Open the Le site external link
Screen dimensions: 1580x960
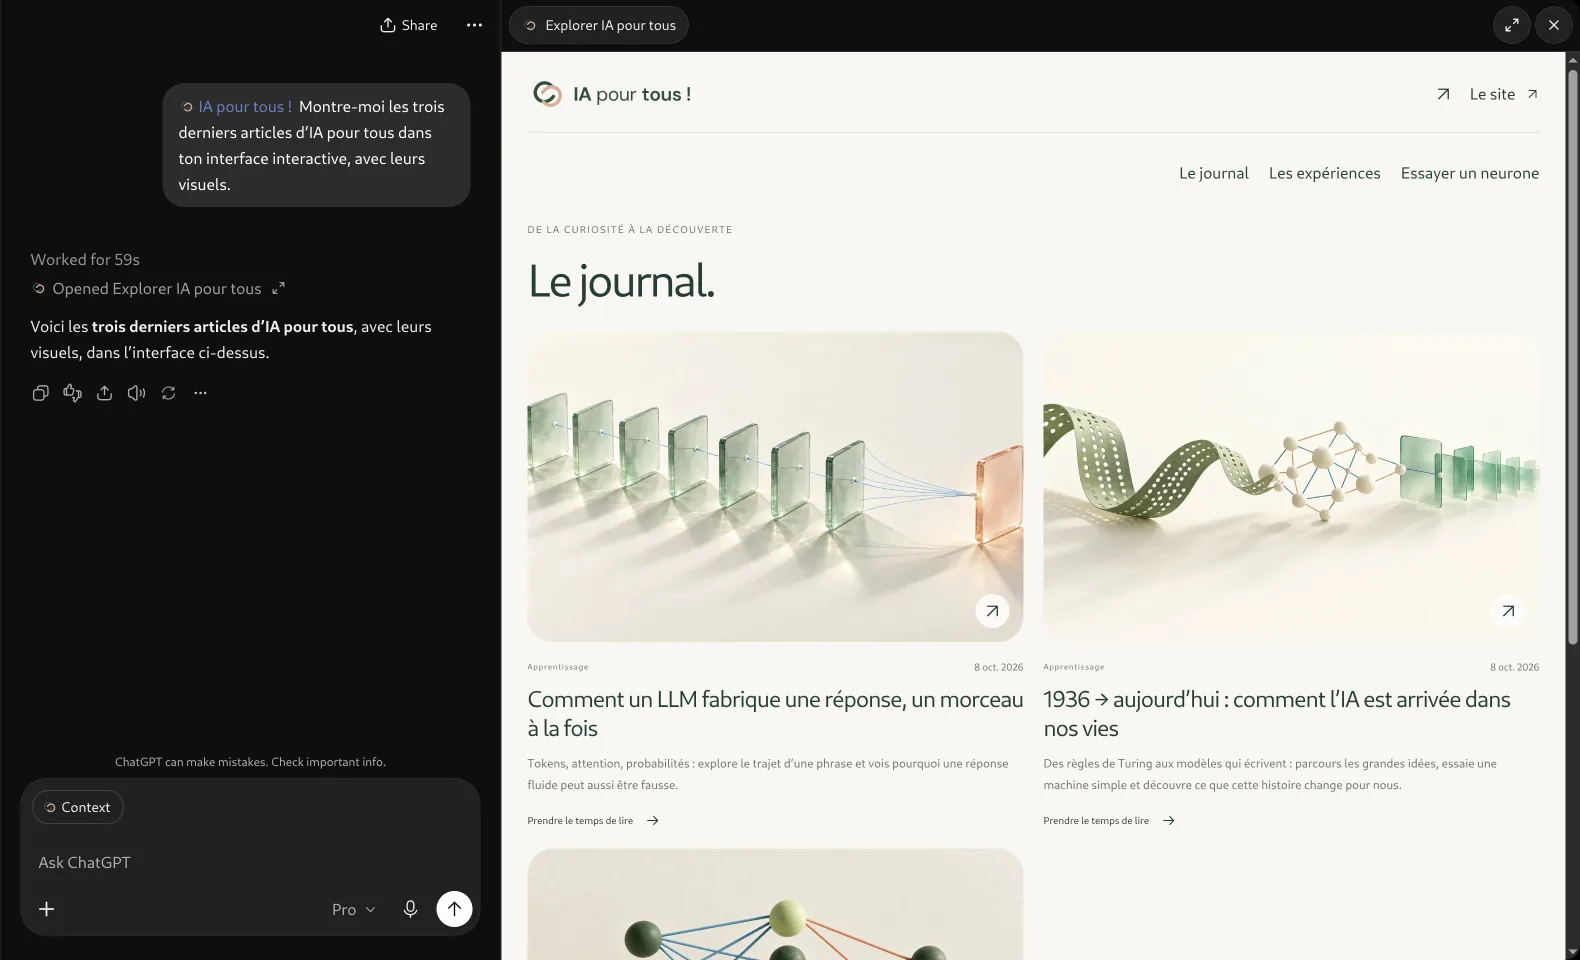(1503, 94)
